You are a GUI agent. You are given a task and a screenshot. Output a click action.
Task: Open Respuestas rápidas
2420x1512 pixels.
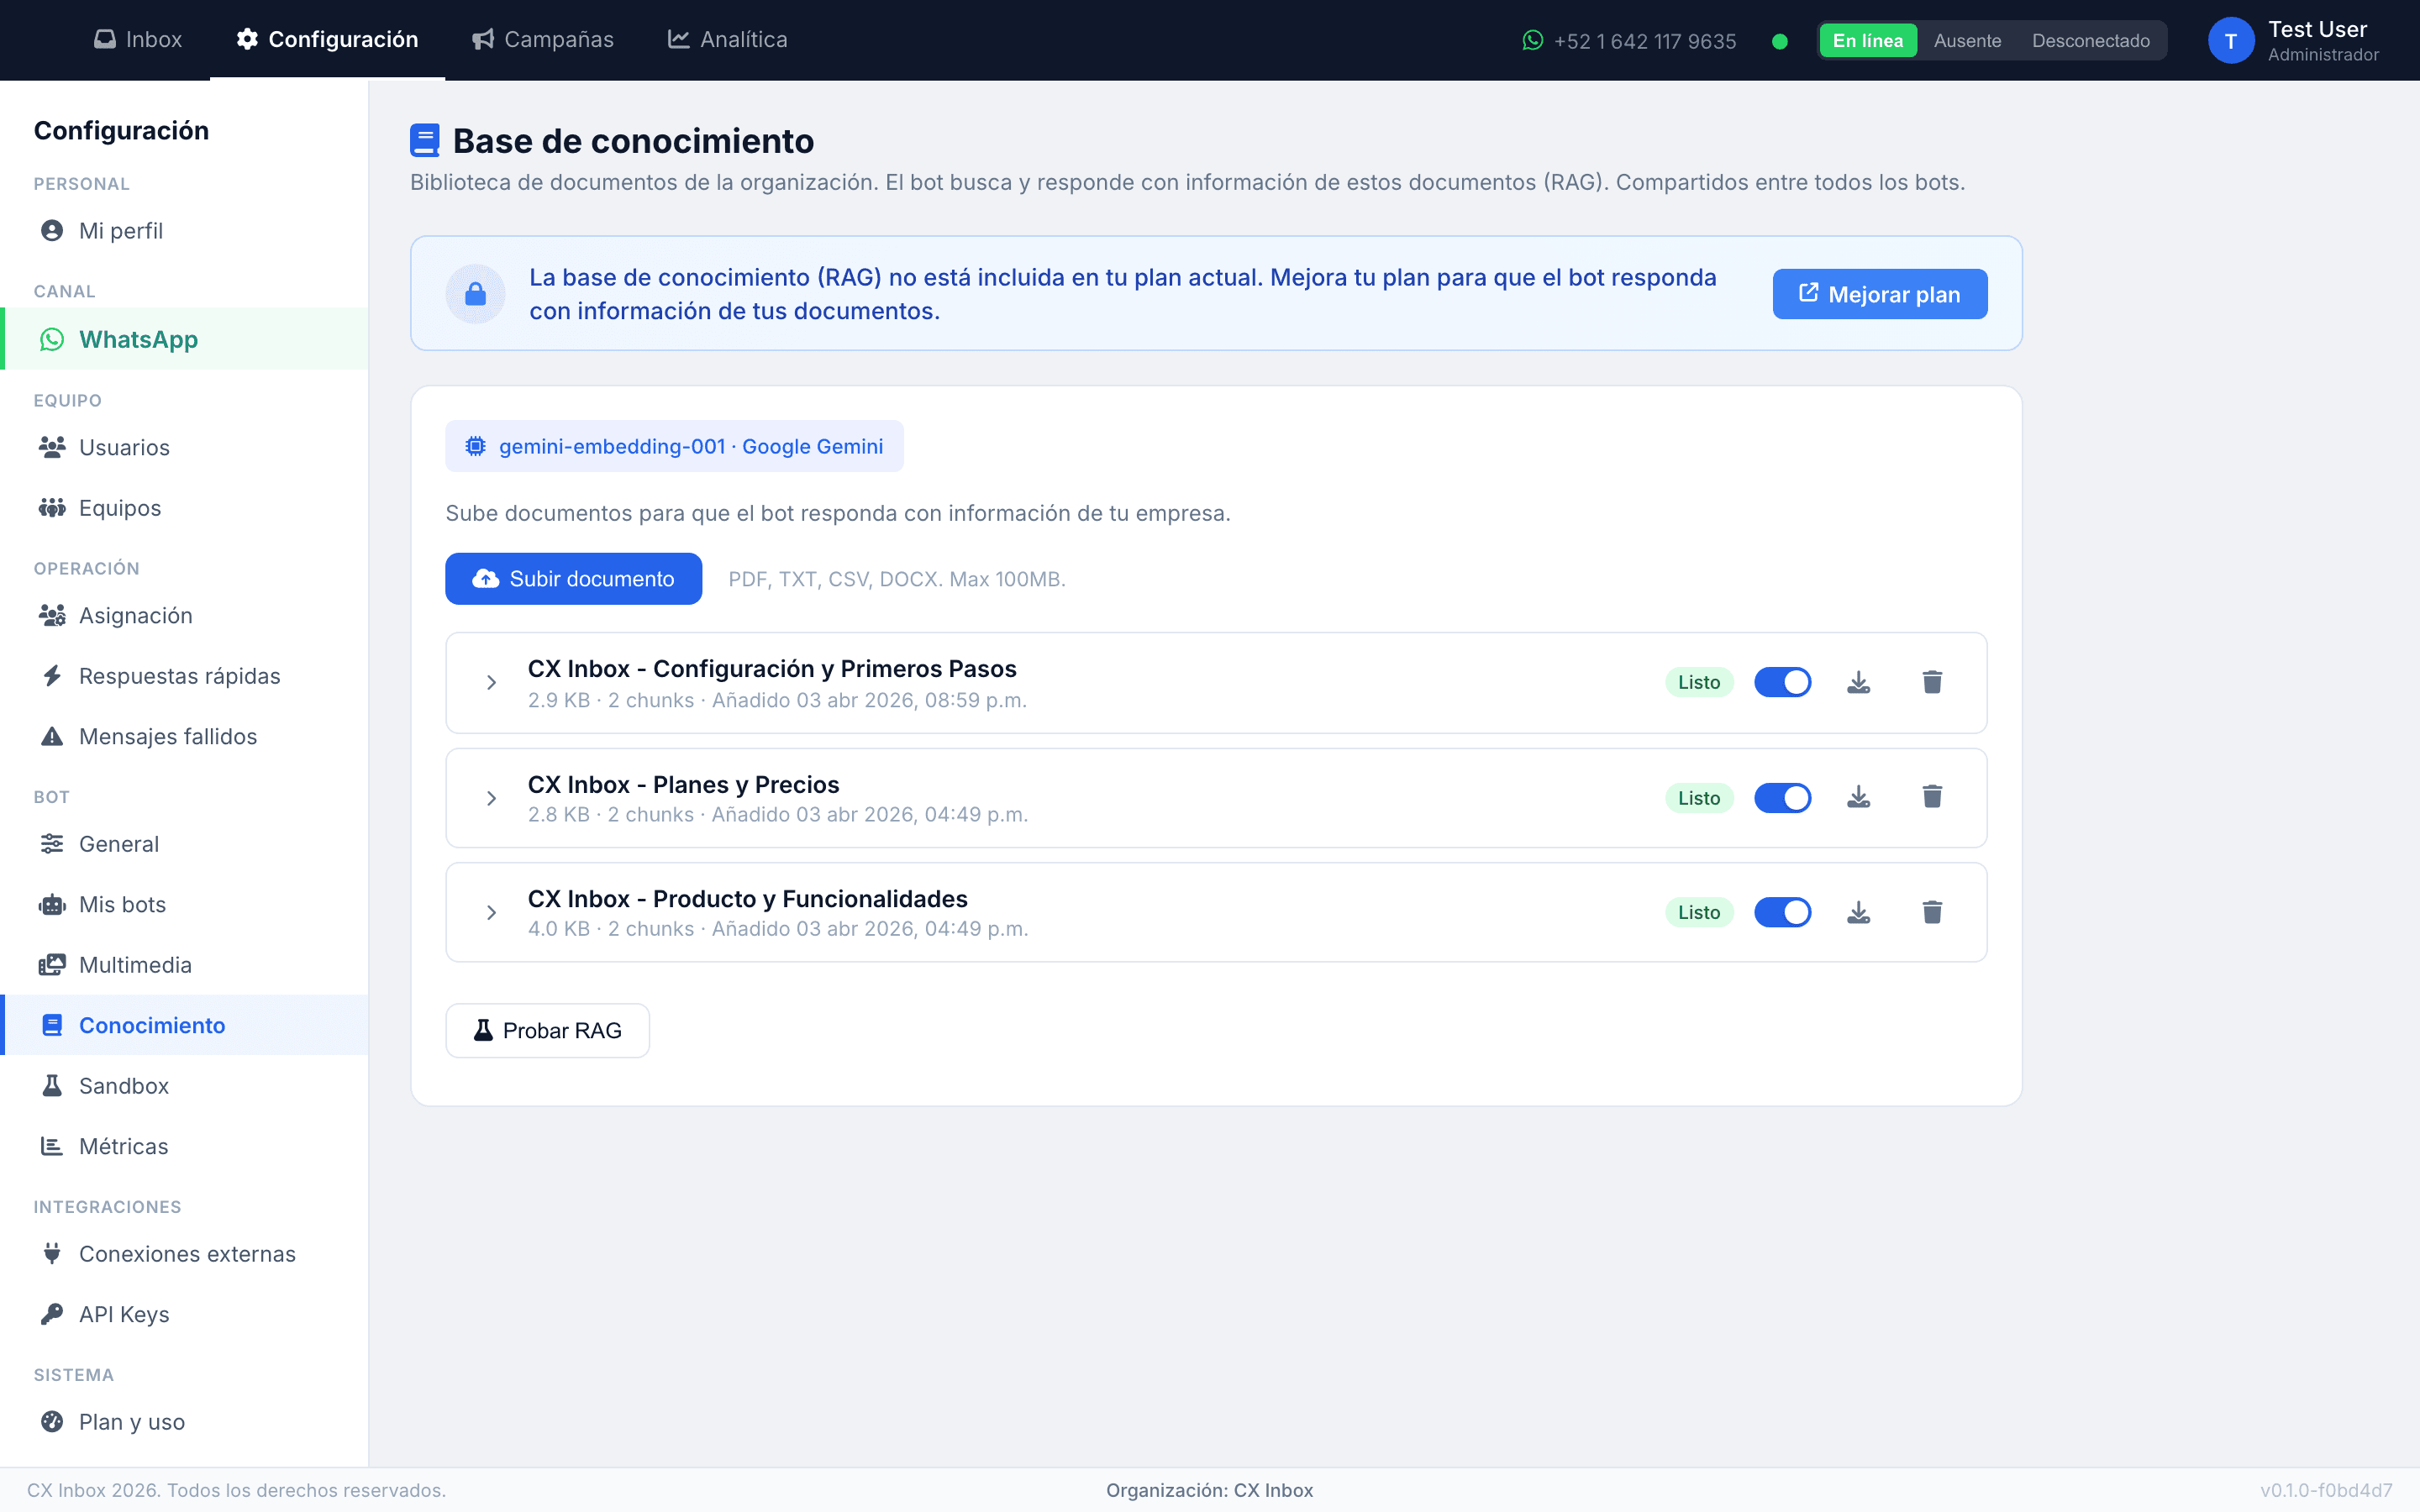coord(184,676)
